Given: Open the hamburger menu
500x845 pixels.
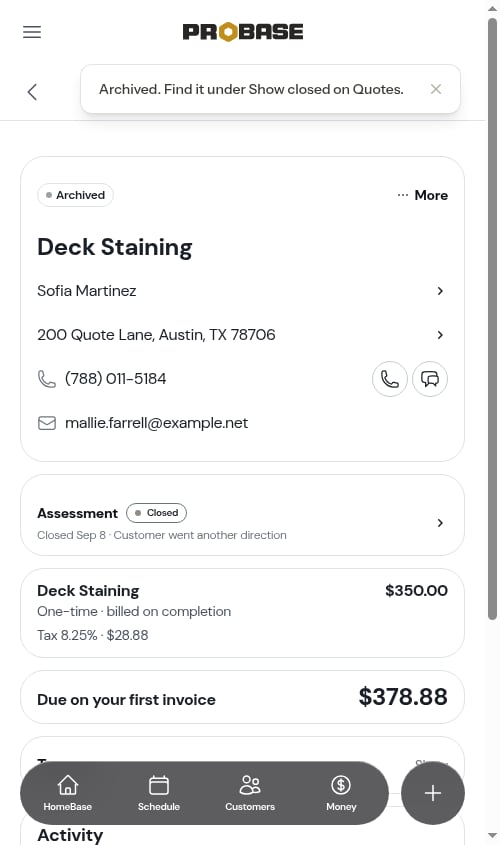Looking at the screenshot, I should (32, 32).
